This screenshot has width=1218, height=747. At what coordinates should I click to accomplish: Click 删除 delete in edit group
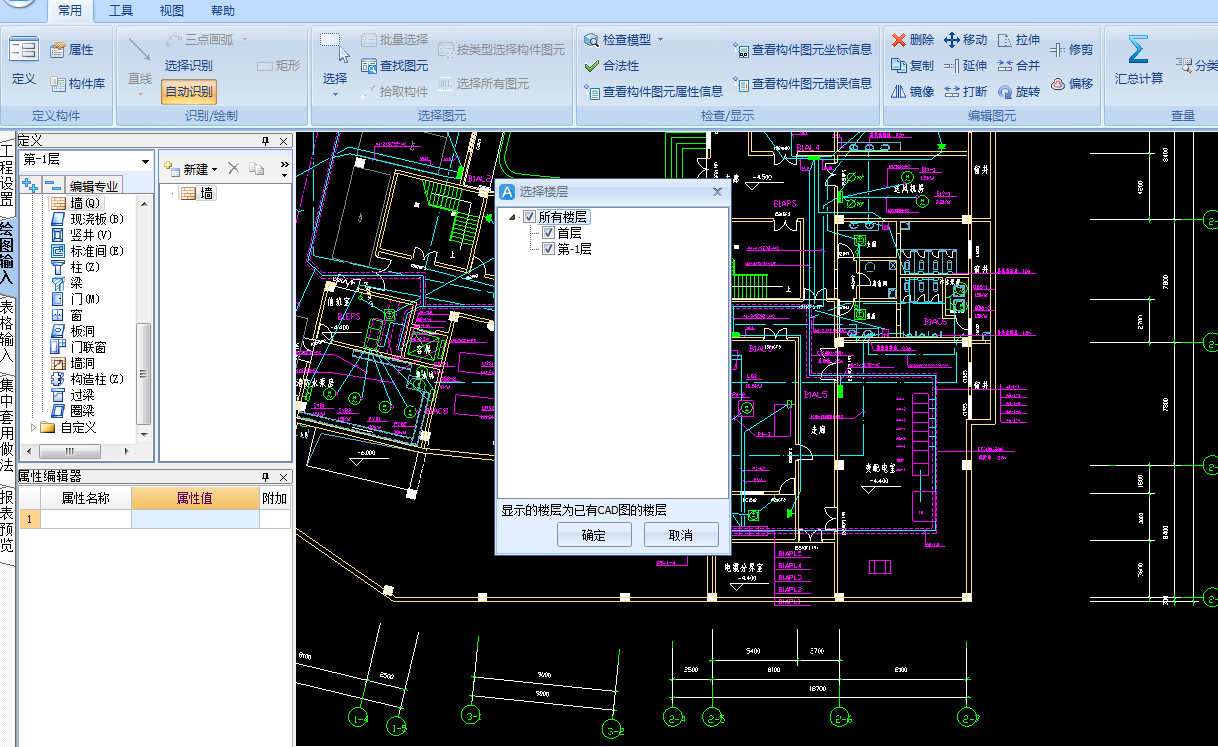coord(913,40)
